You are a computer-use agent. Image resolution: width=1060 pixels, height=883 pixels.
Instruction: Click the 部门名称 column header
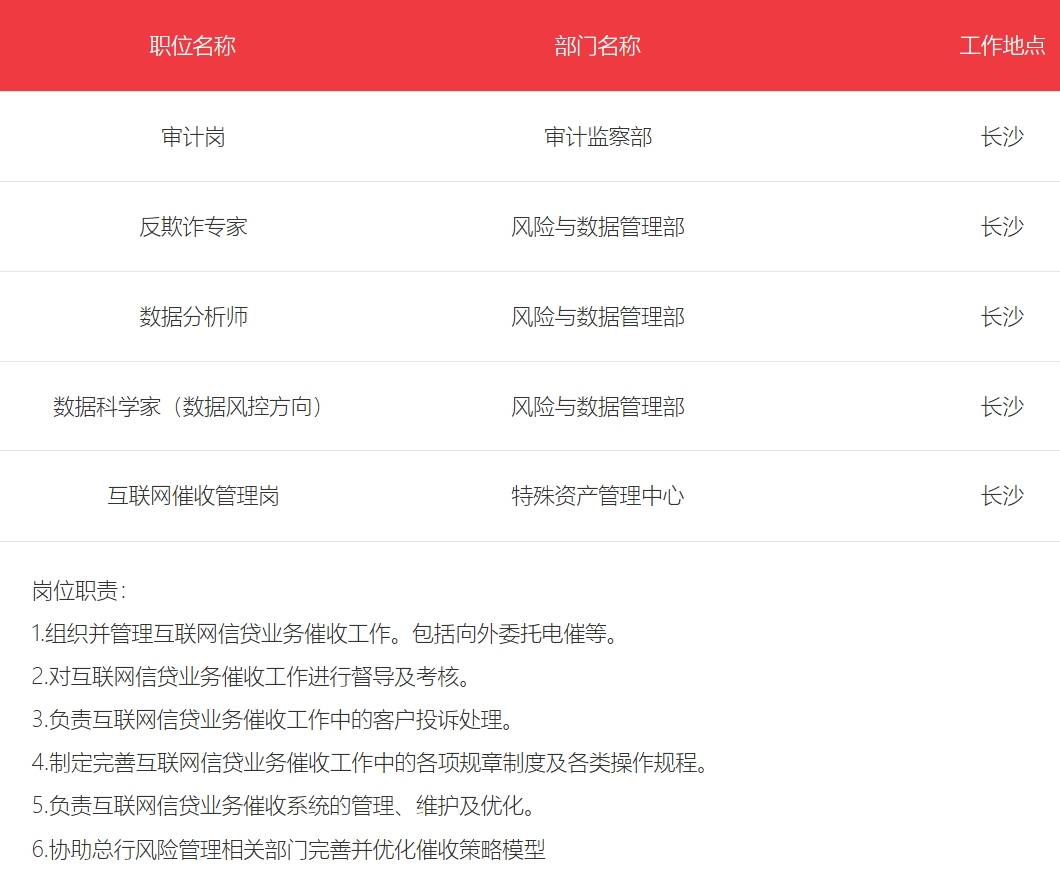(598, 45)
